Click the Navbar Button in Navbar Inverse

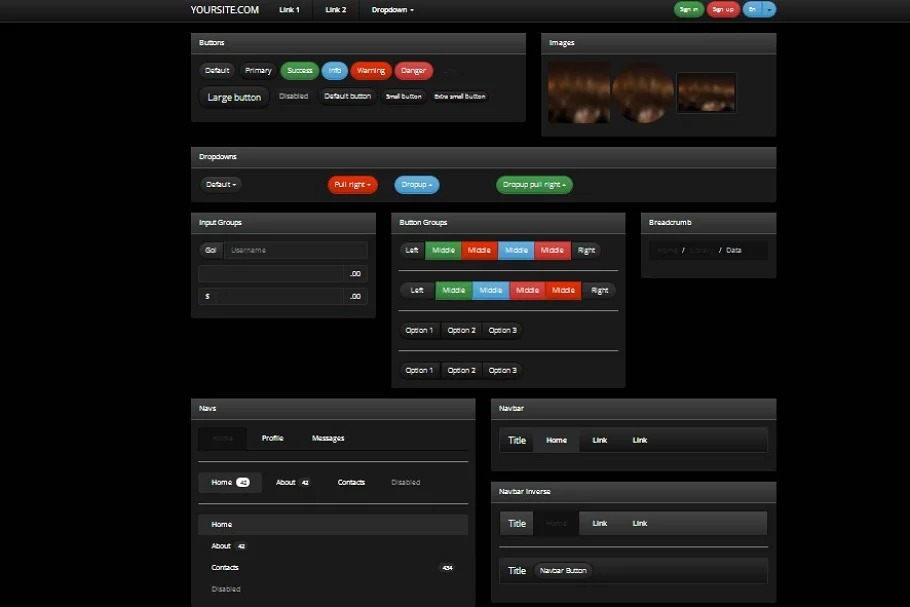(563, 571)
